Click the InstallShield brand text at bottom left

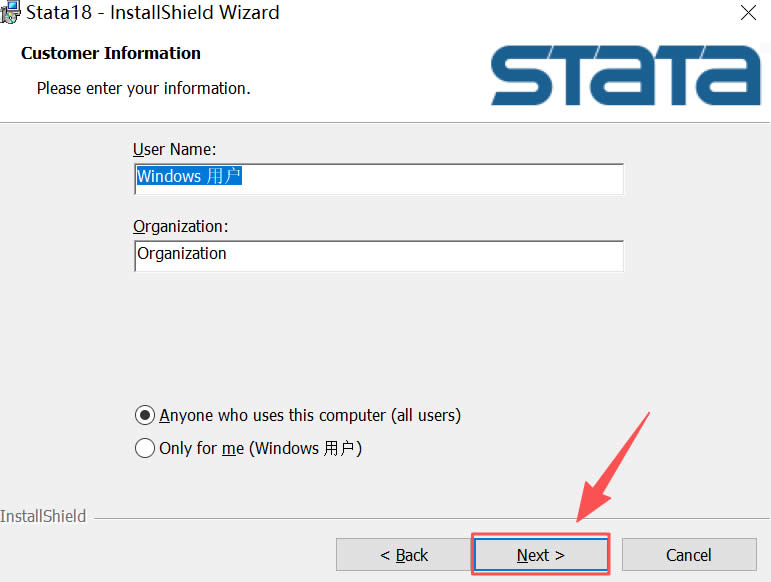pyautogui.click(x=43, y=517)
